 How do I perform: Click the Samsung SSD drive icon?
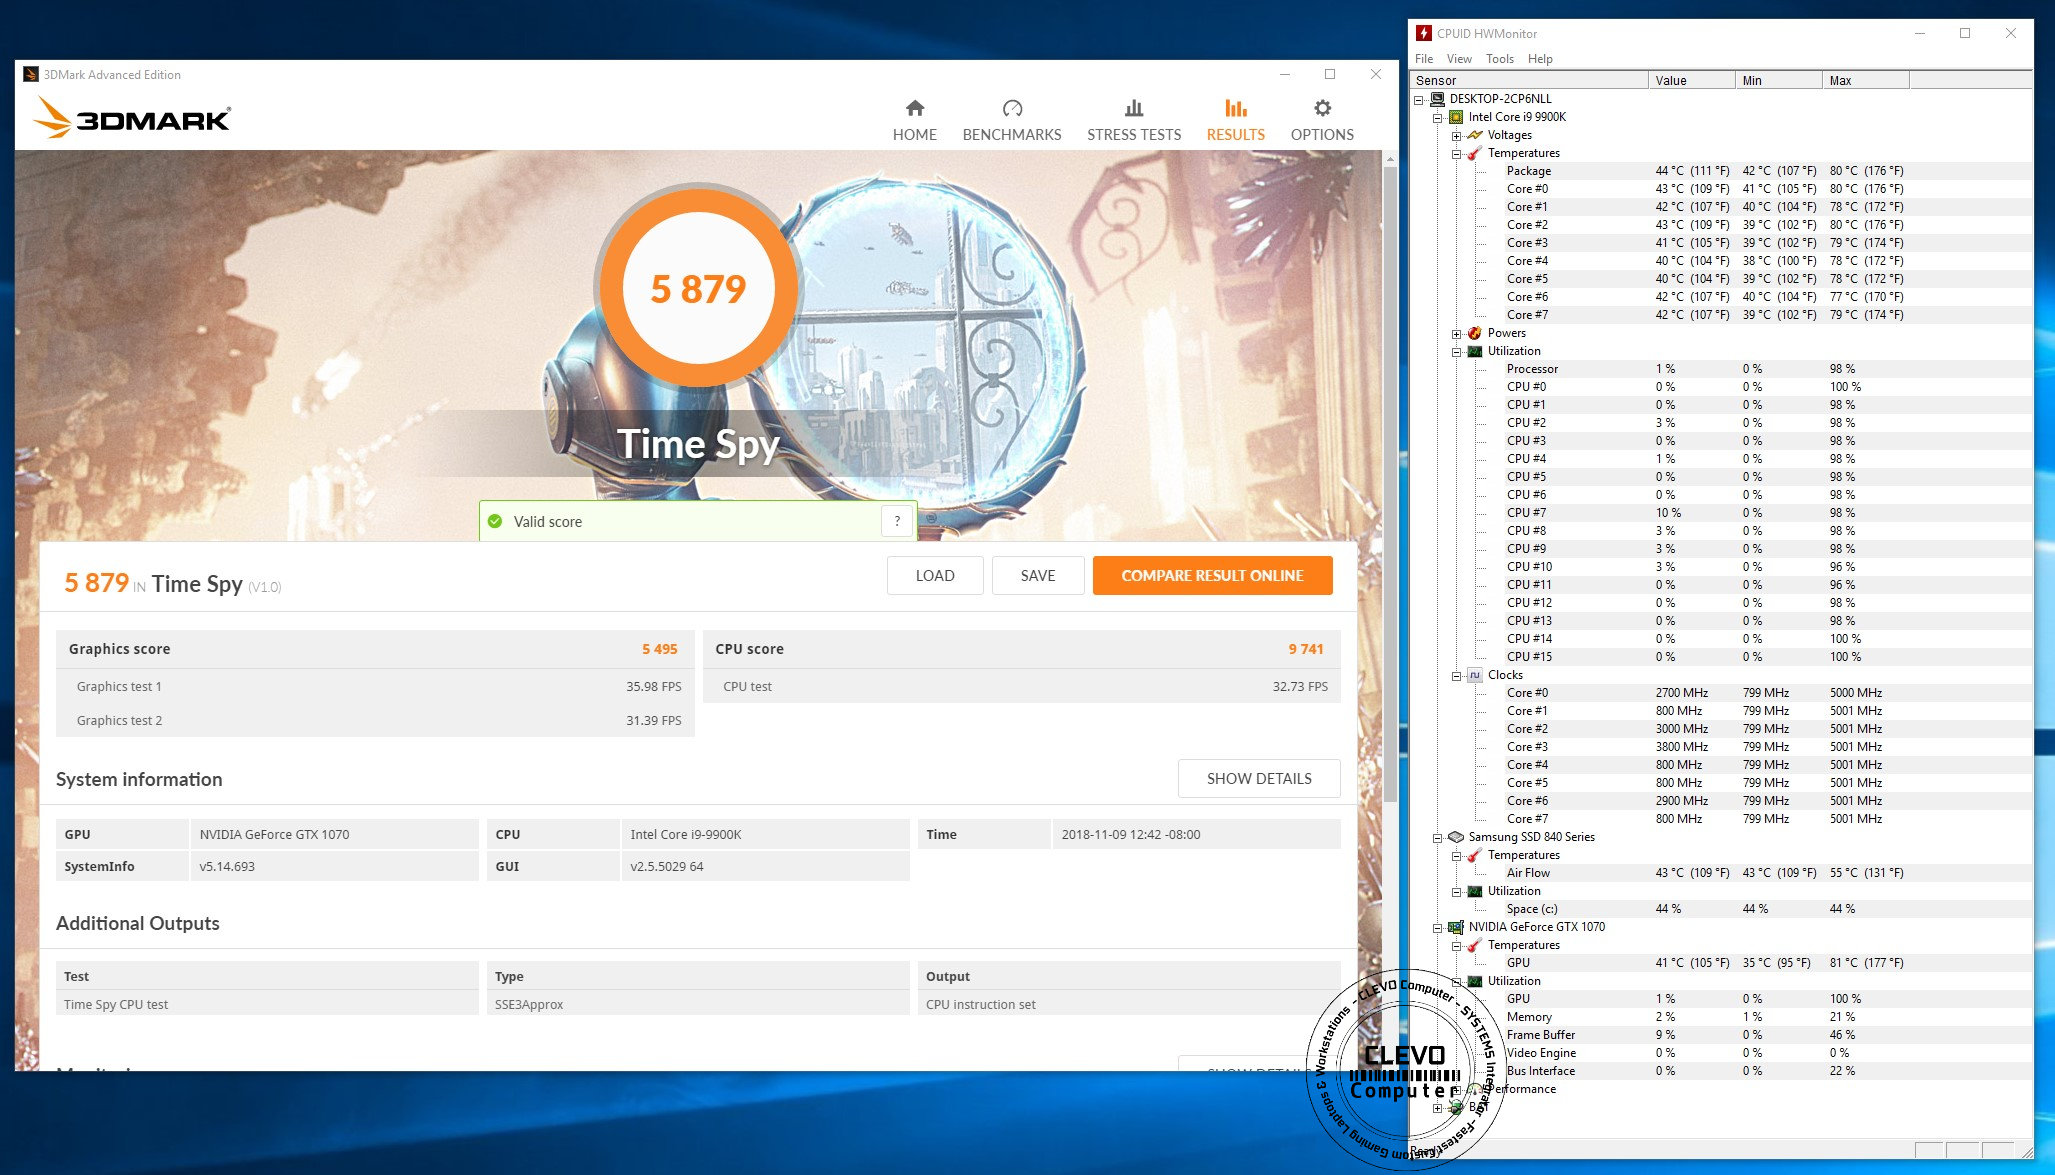pyautogui.click(x=1456, y=837)
